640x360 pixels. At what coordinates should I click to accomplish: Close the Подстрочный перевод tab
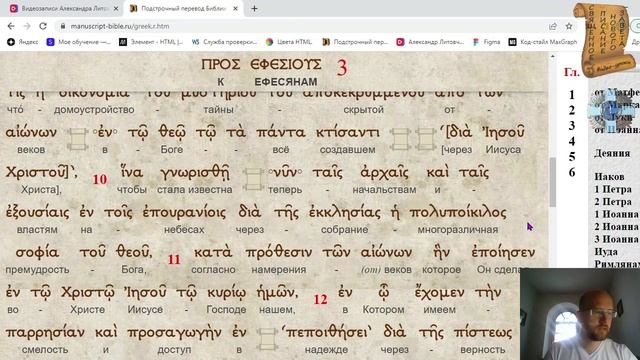[x=236, y=8]
